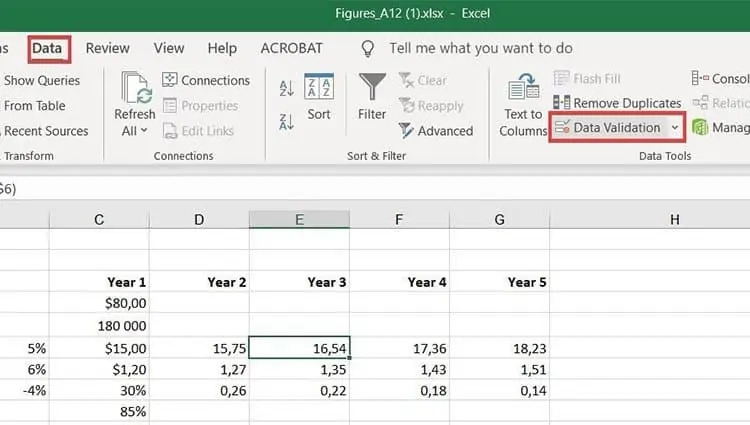This screenshot has width=750, height=425.
Task: Expand the Refresh All dropdown arrow
Action: pyautogui.click(x=144, y=131)
